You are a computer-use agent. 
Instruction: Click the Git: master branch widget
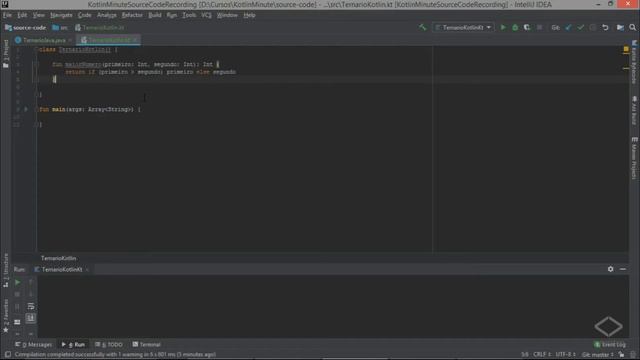pos(598,355)
